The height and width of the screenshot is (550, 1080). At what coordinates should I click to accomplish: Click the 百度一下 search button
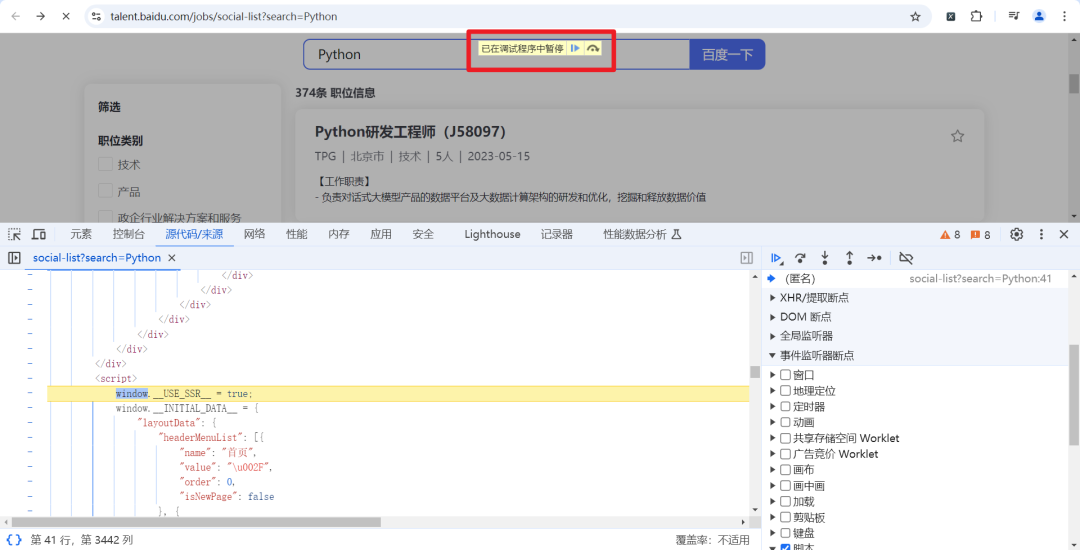(x=727, y=54)
